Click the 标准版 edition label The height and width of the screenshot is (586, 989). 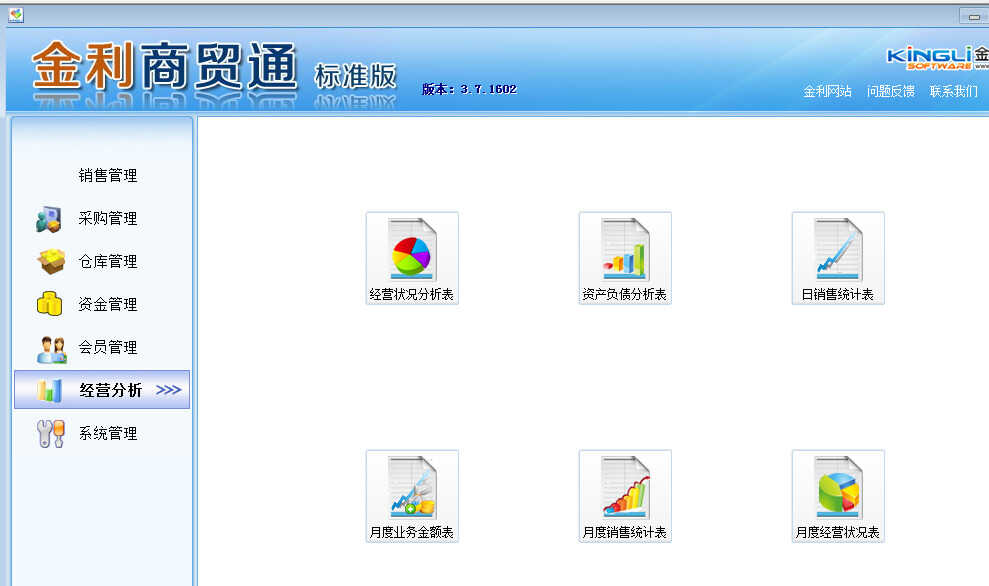pyautogui.click(x=355, y=76)
